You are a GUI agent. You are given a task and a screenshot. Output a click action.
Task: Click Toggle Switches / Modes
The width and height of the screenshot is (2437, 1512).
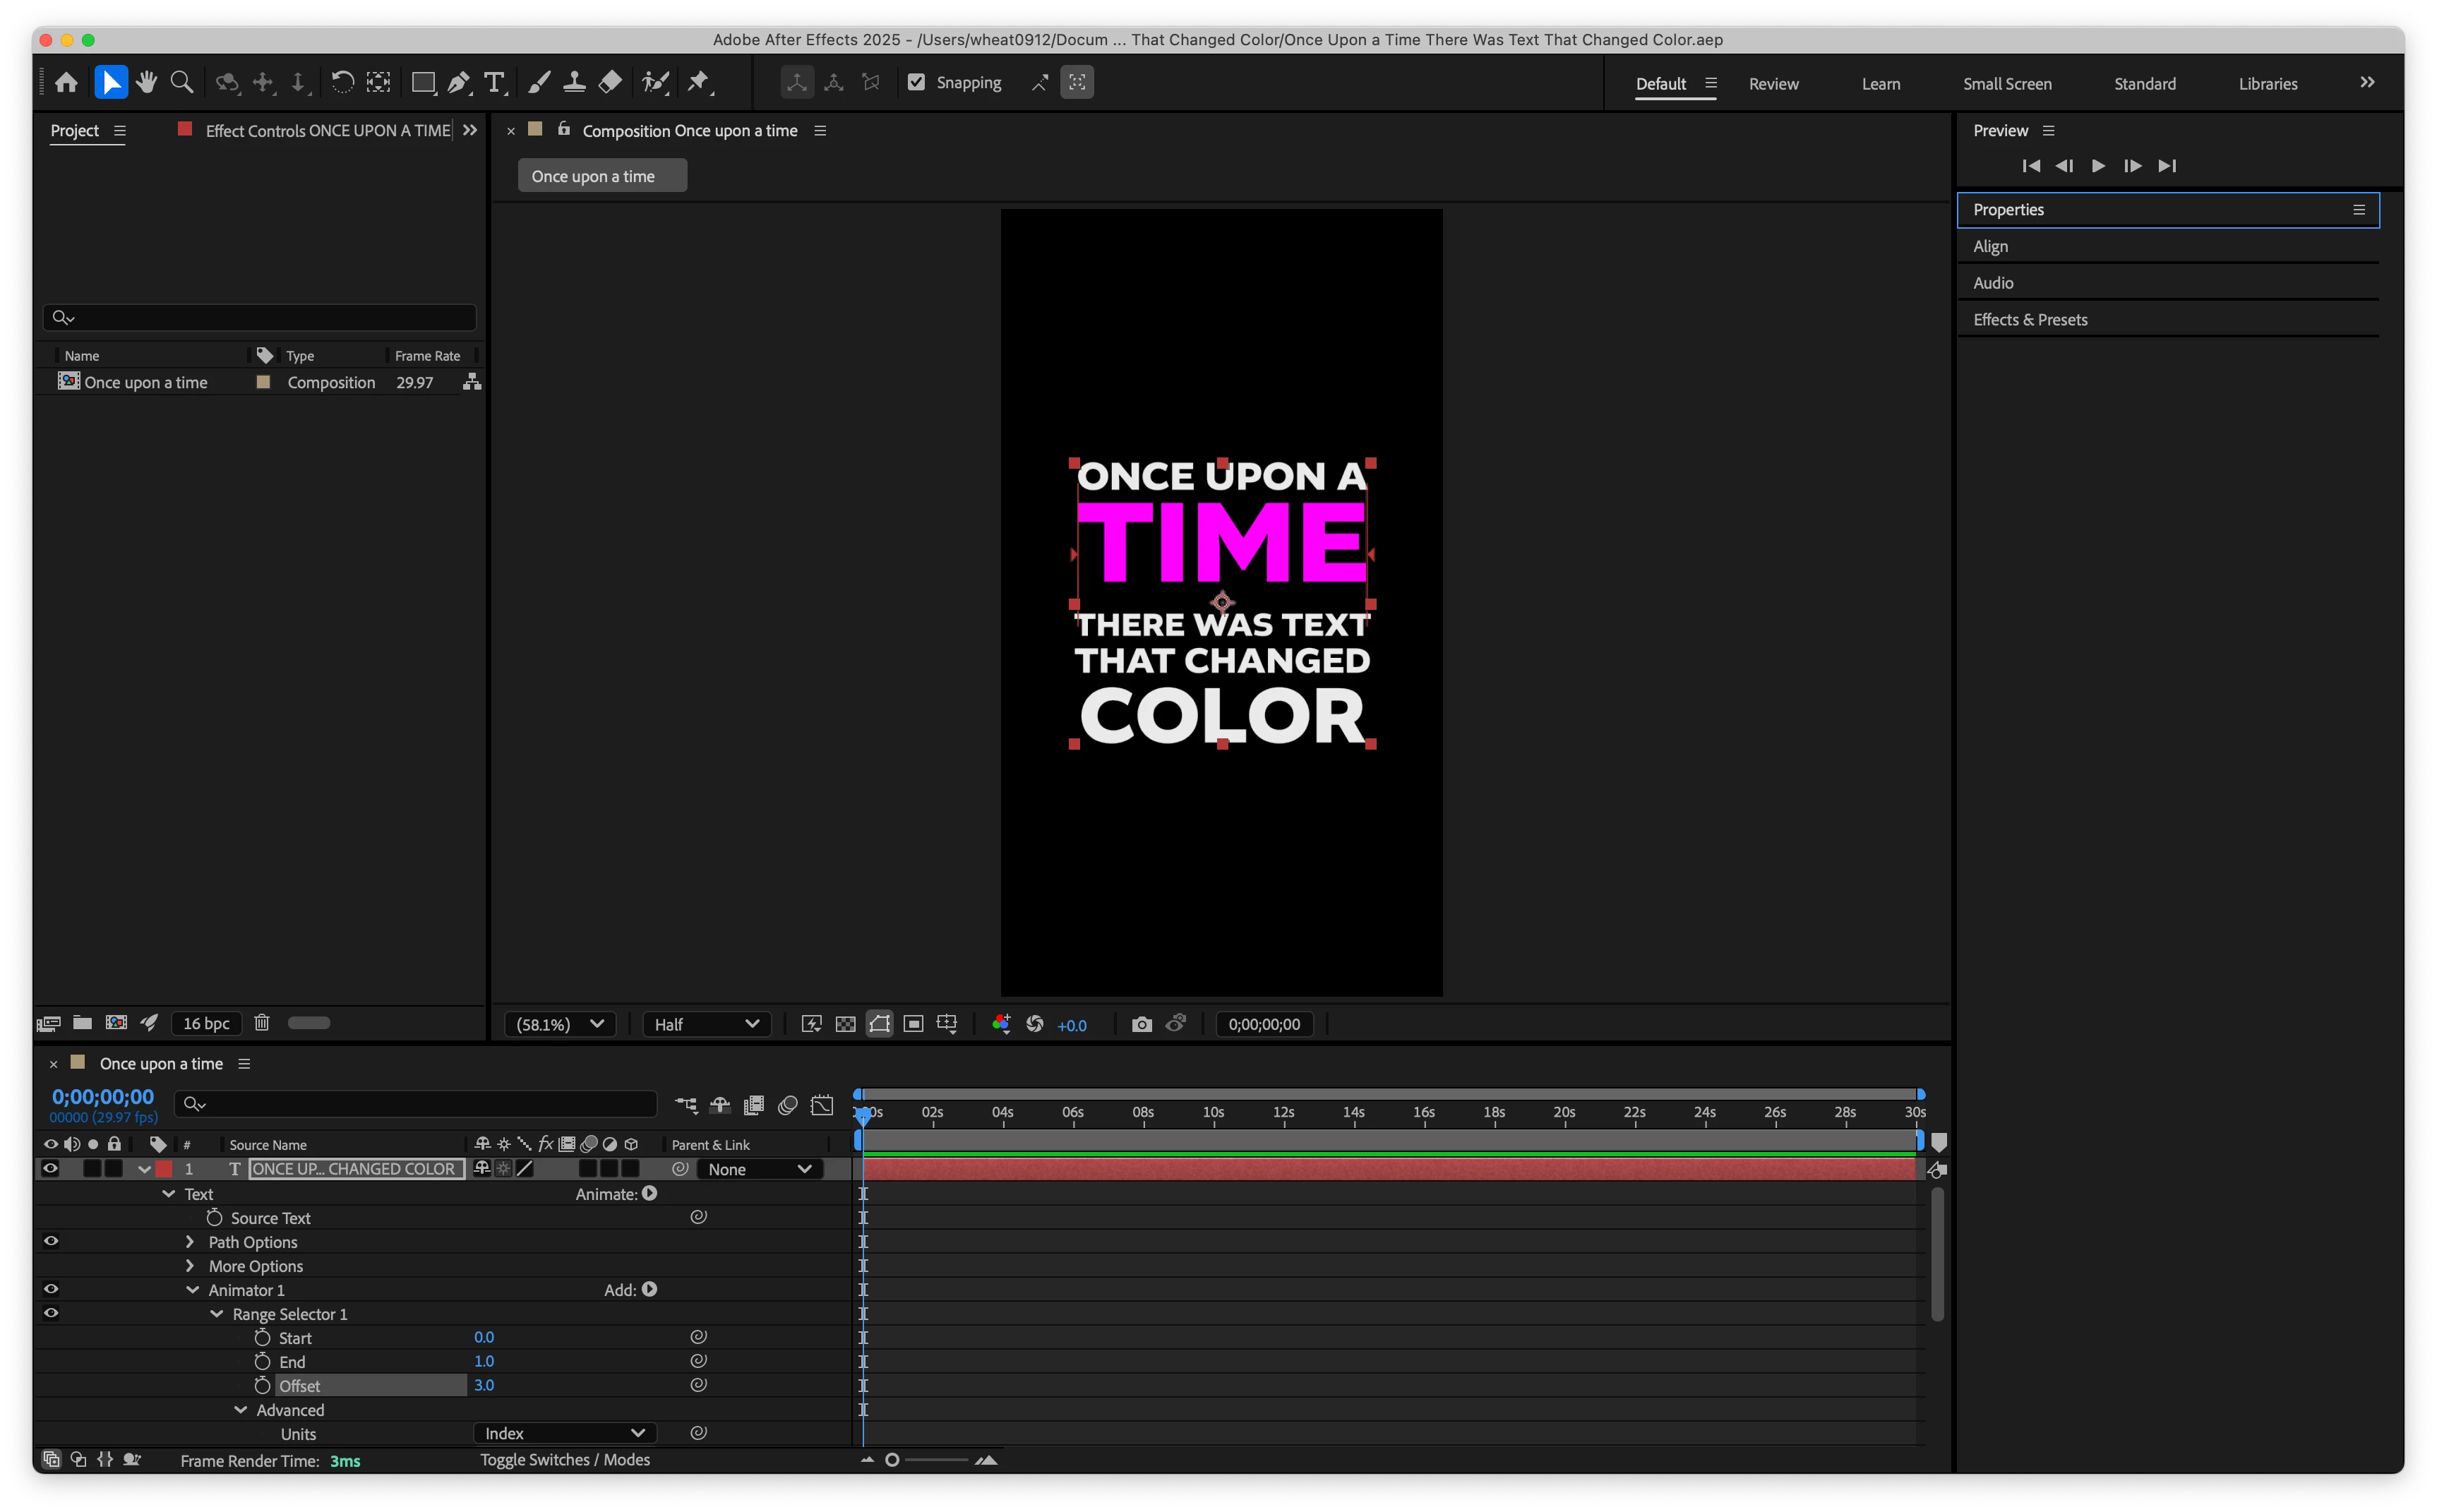pyautogui.click(x=565, y=1460)
